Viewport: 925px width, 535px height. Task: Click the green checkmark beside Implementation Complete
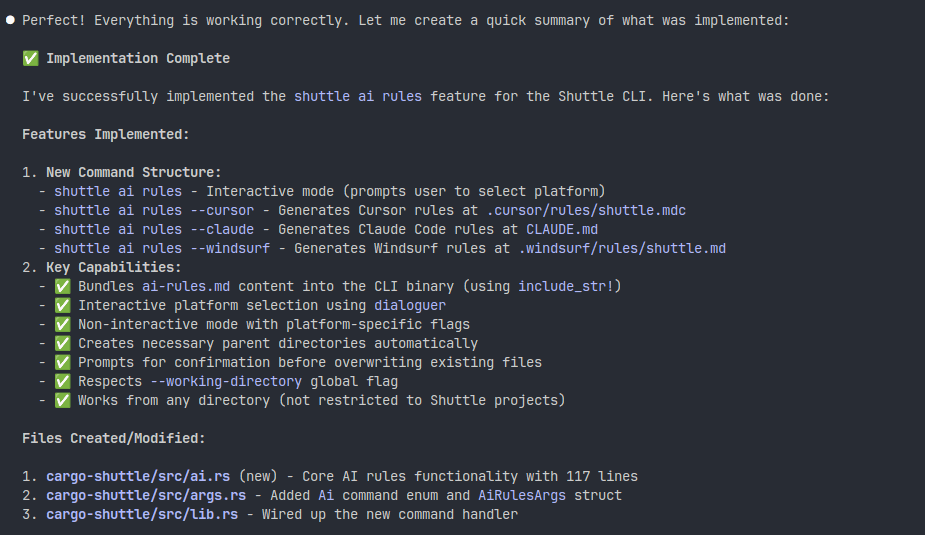pyautogui.click(x=30, y=59)
